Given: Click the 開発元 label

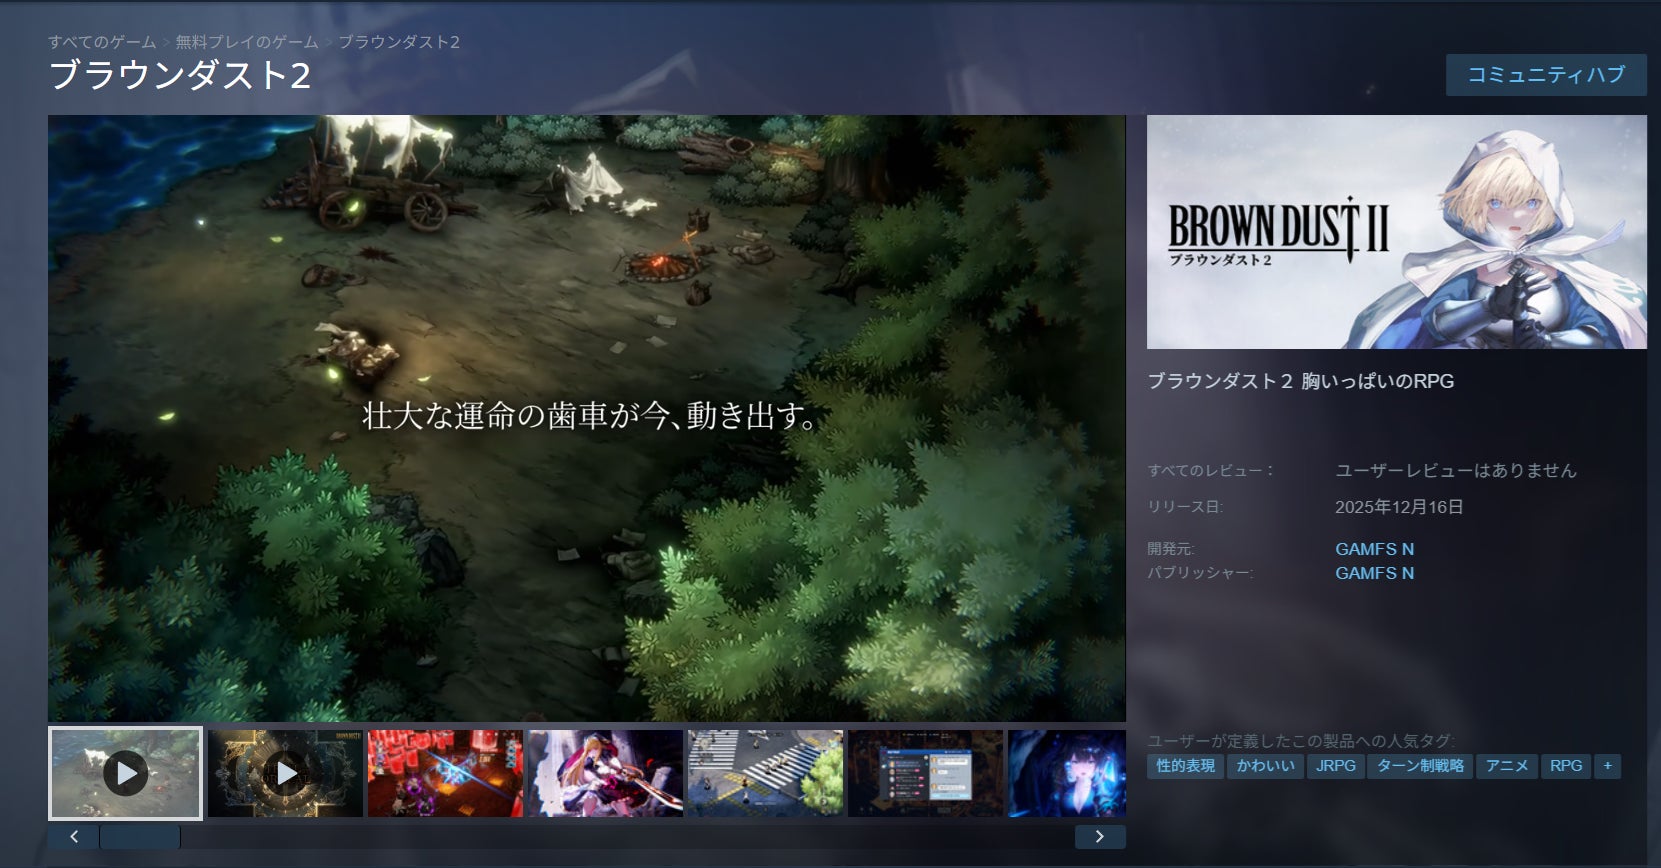Looking at the screenshot, I should pyautogui.click(x=1171, y=549).
